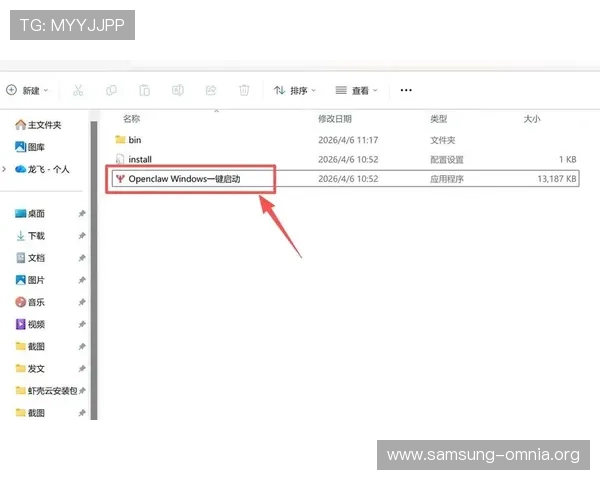This screenshot has height=480, width=600.
Task: Sort by 名称 column header
Action: (131, 119)
